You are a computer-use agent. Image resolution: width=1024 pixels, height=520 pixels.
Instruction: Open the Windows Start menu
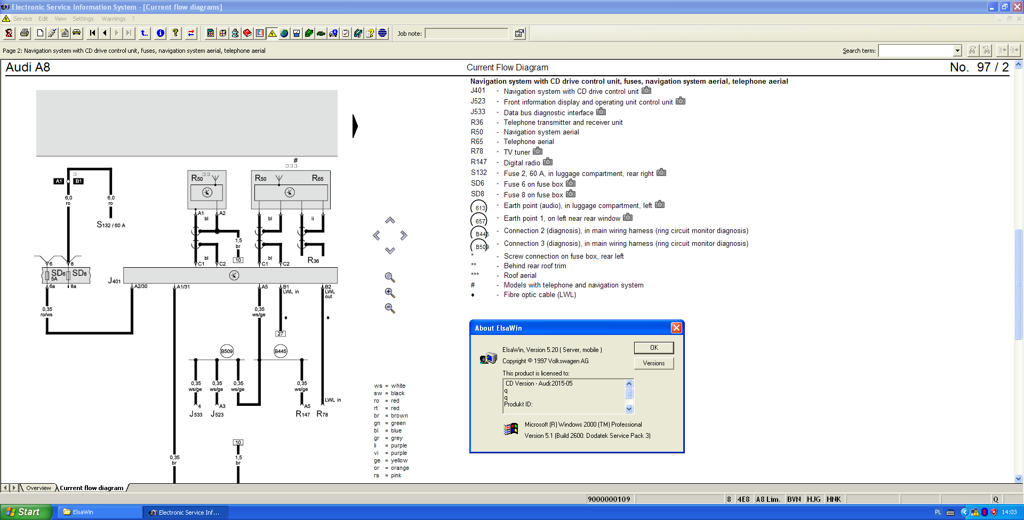(x=26, y=512)
